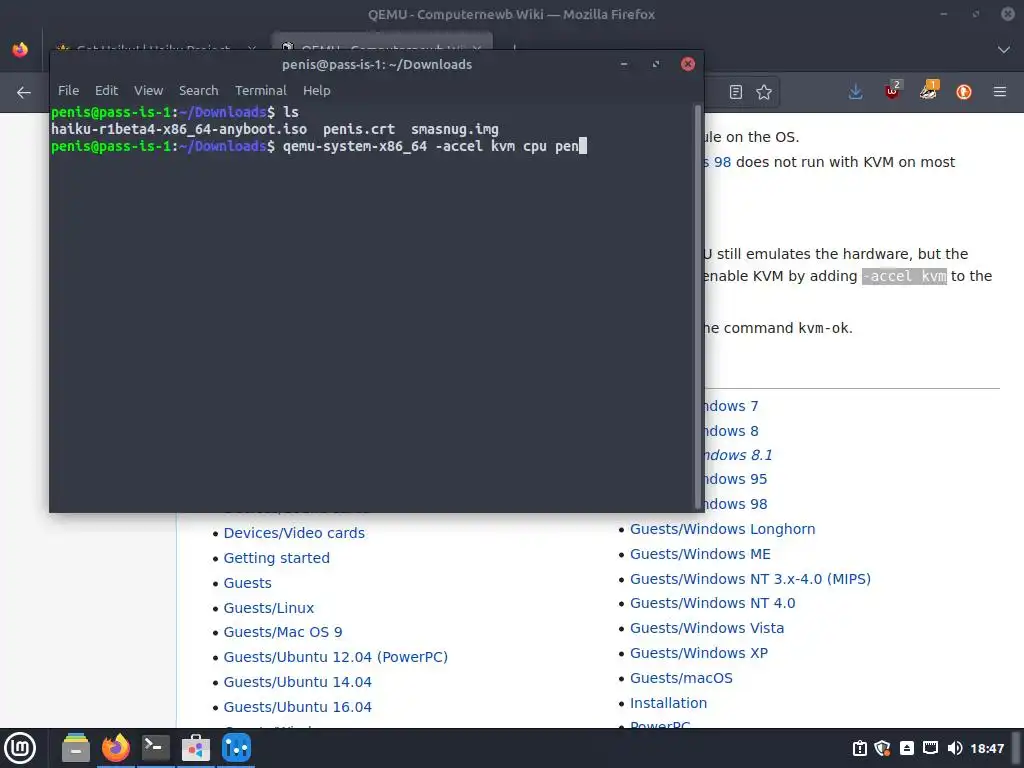The image size is (1024, 768).
Task: Open the update manager tray icon
Action: [x=859, y=748]
